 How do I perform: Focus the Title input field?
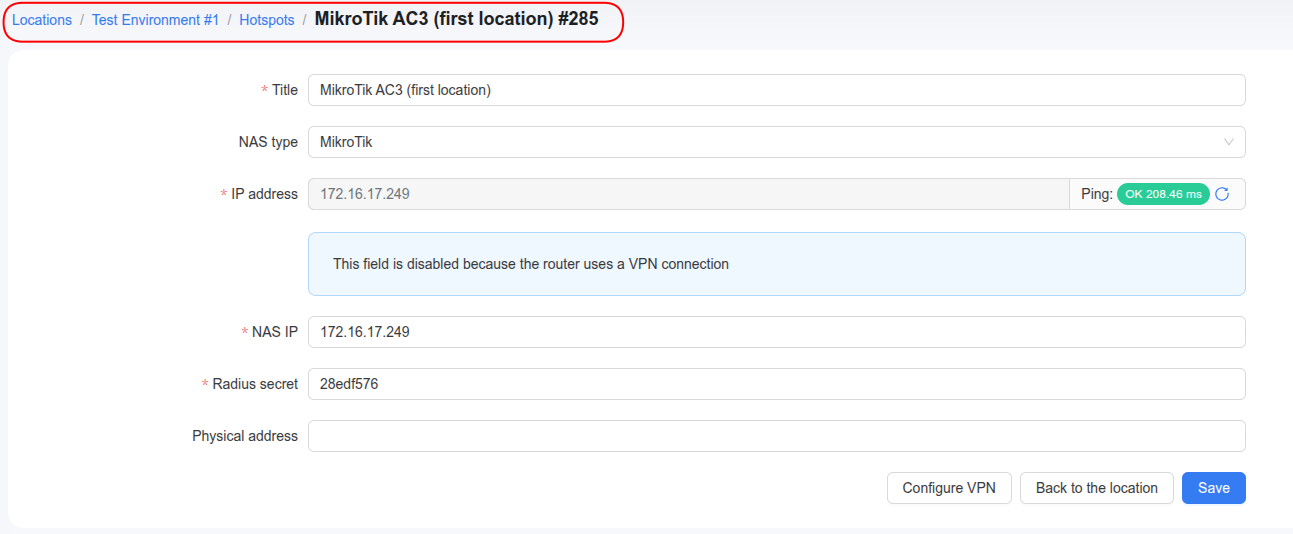point(776,90)
